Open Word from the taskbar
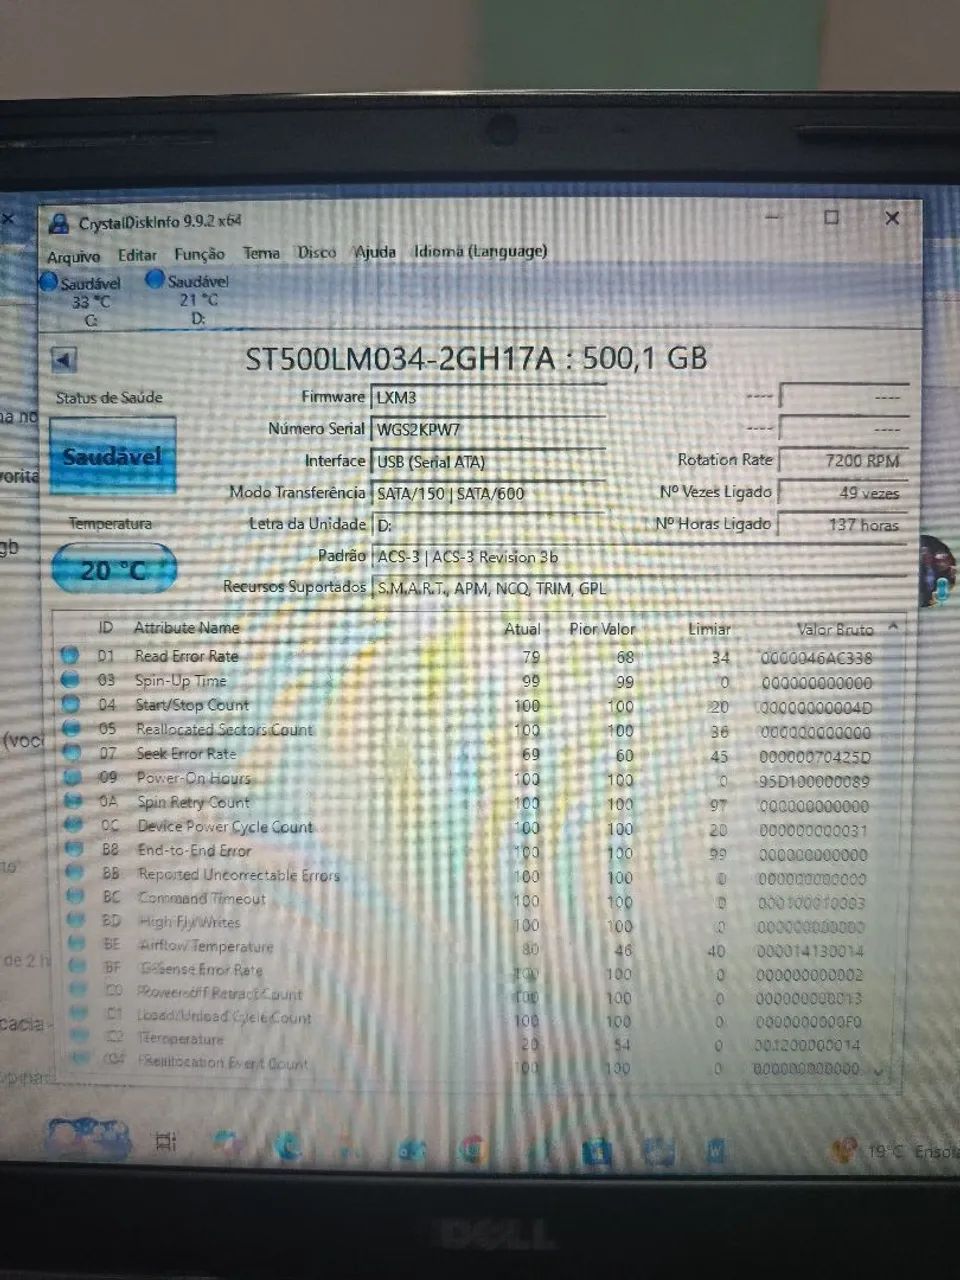This screenshot has height=1280, width=960. click(x=716, y=1150)
